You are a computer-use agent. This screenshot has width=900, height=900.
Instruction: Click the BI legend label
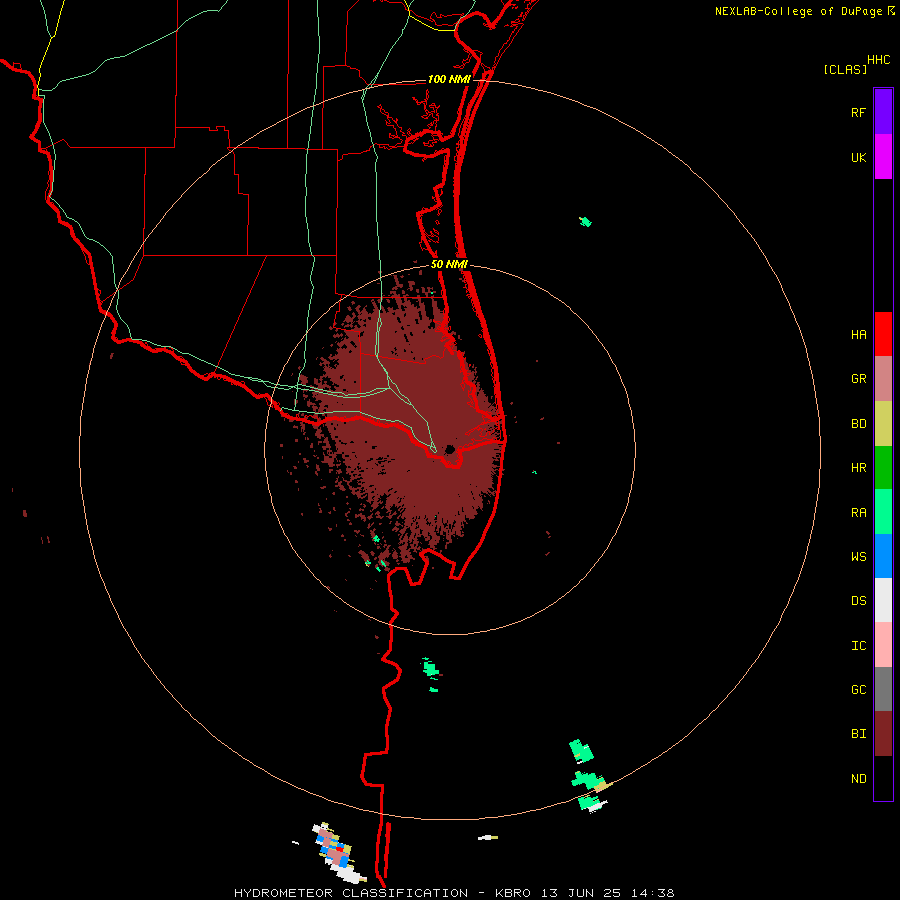pyautogui.click(x=858, y=734)
